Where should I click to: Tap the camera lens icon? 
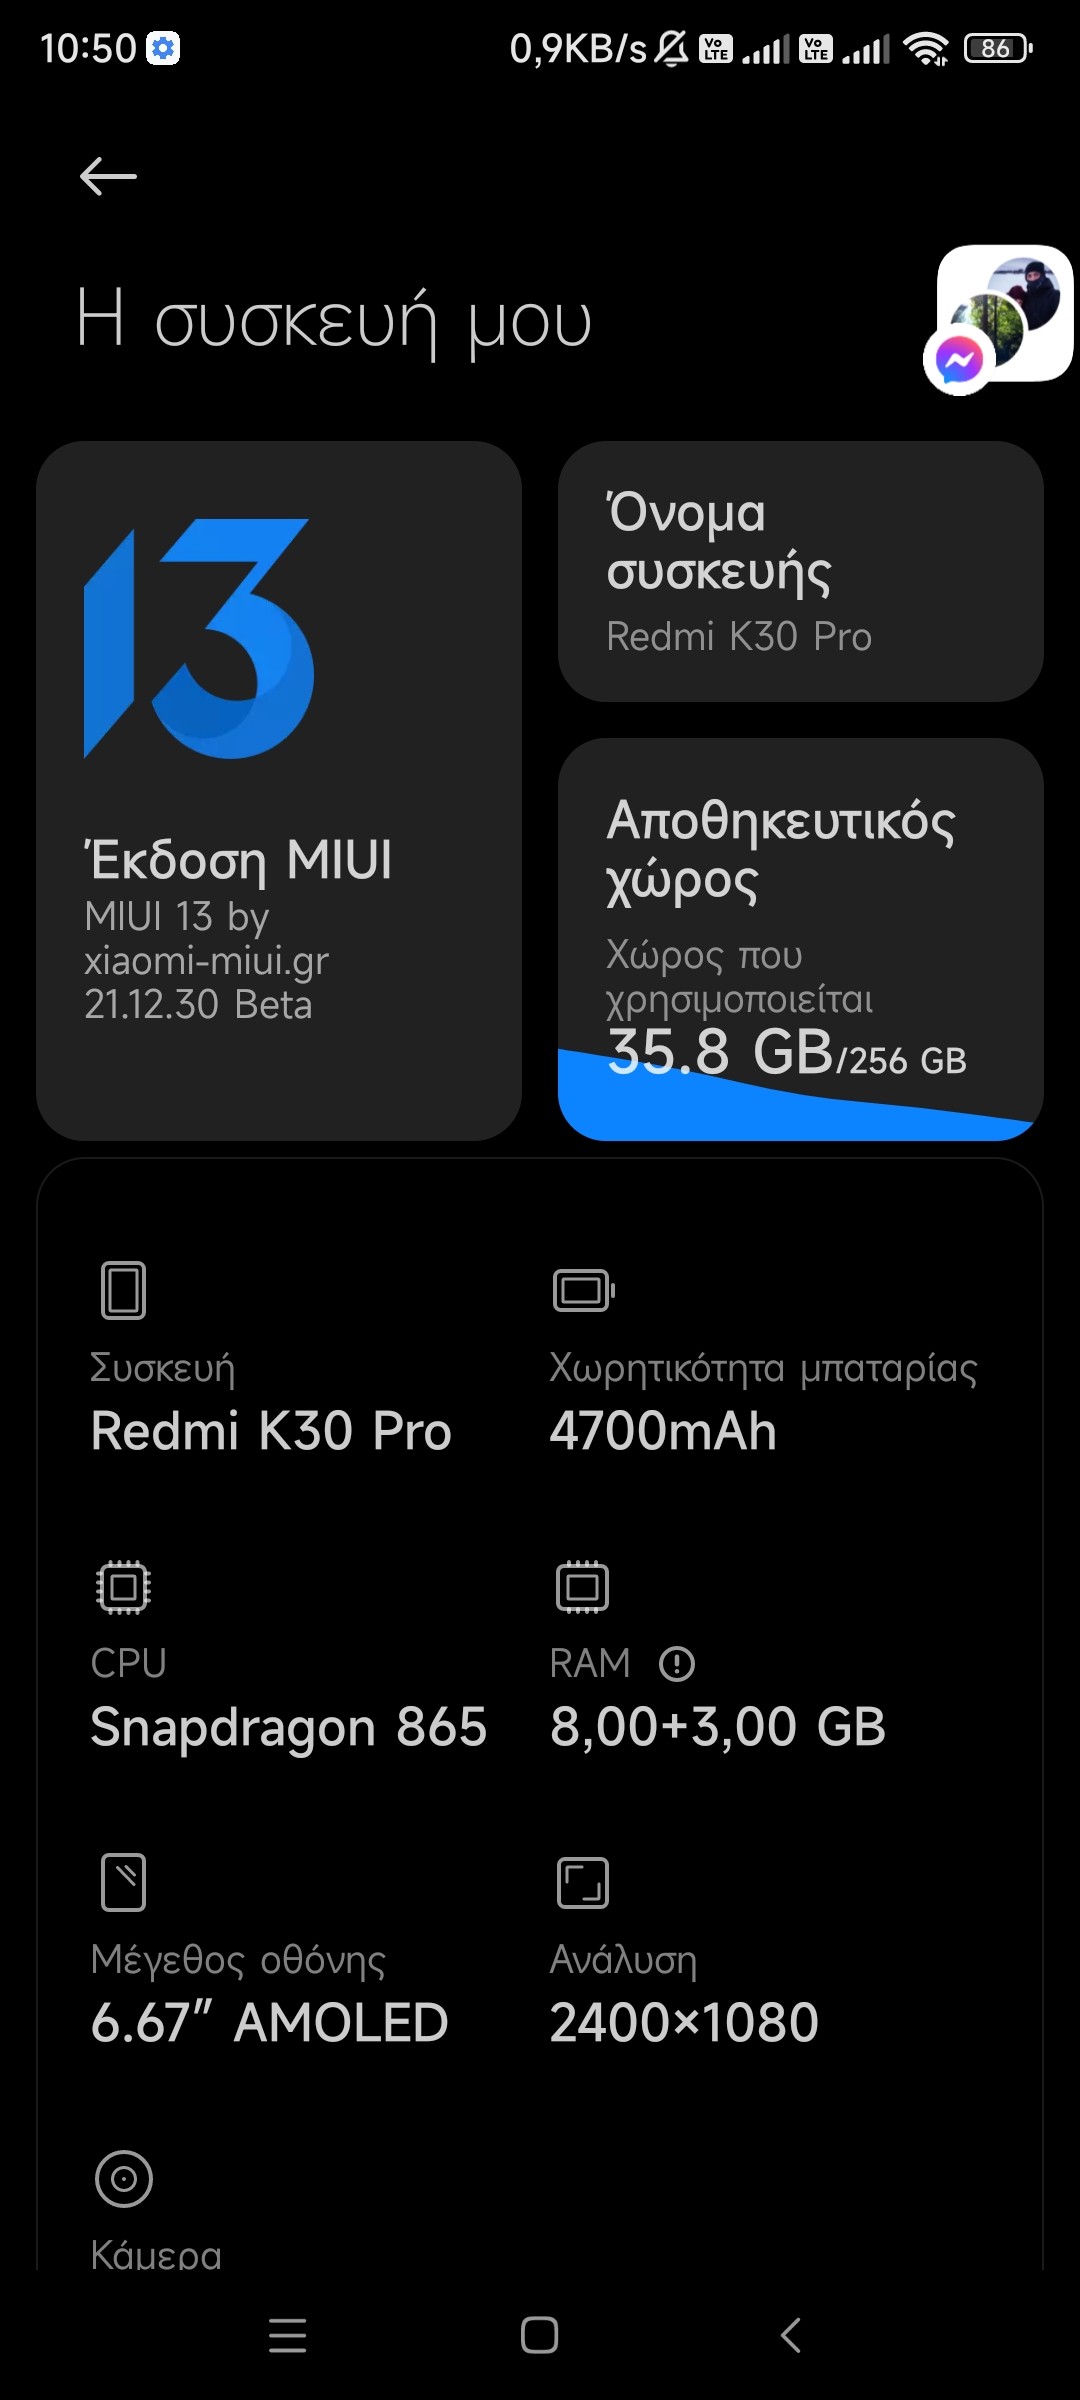123,2178
